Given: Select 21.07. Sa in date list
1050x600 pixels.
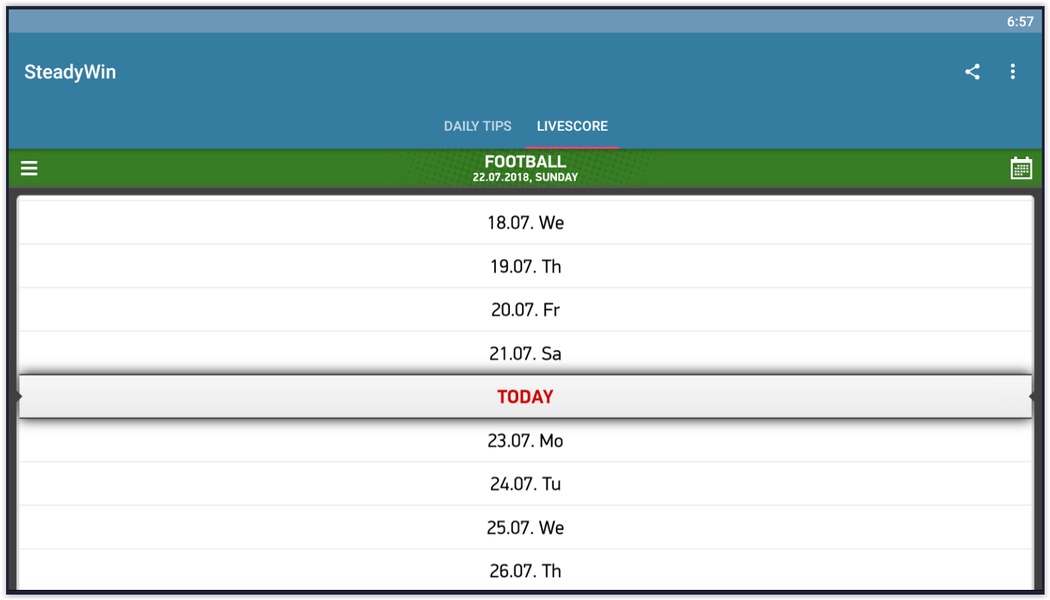Looking at the screenshot, I should (x=526, y=353).
